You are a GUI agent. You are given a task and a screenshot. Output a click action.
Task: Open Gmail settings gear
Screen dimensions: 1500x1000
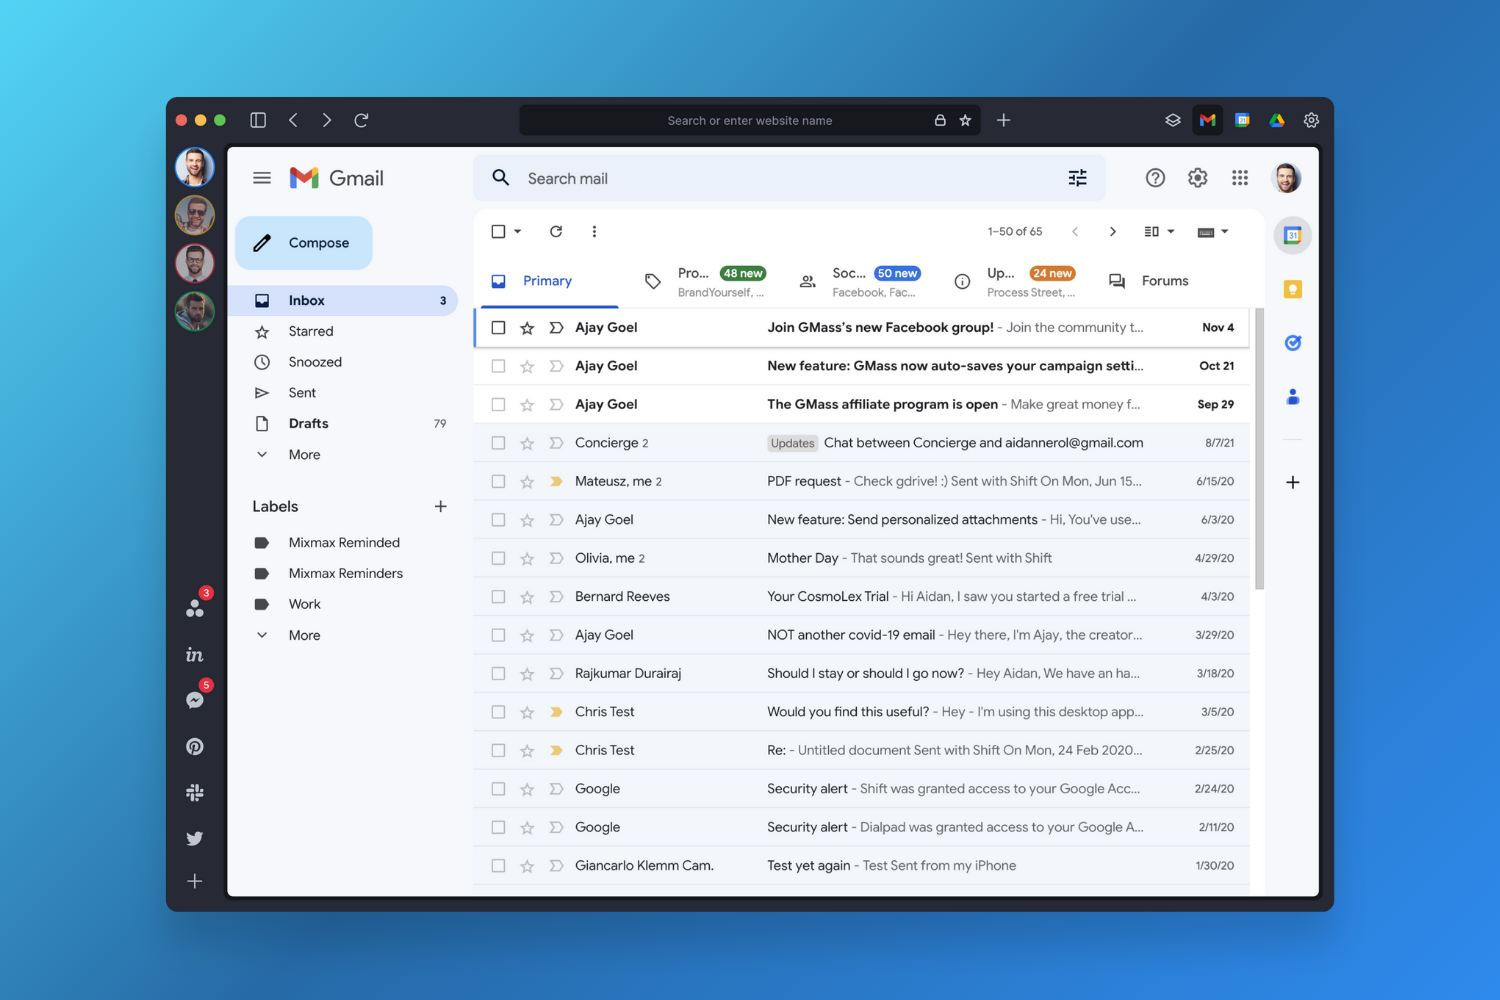point(1197,177)
